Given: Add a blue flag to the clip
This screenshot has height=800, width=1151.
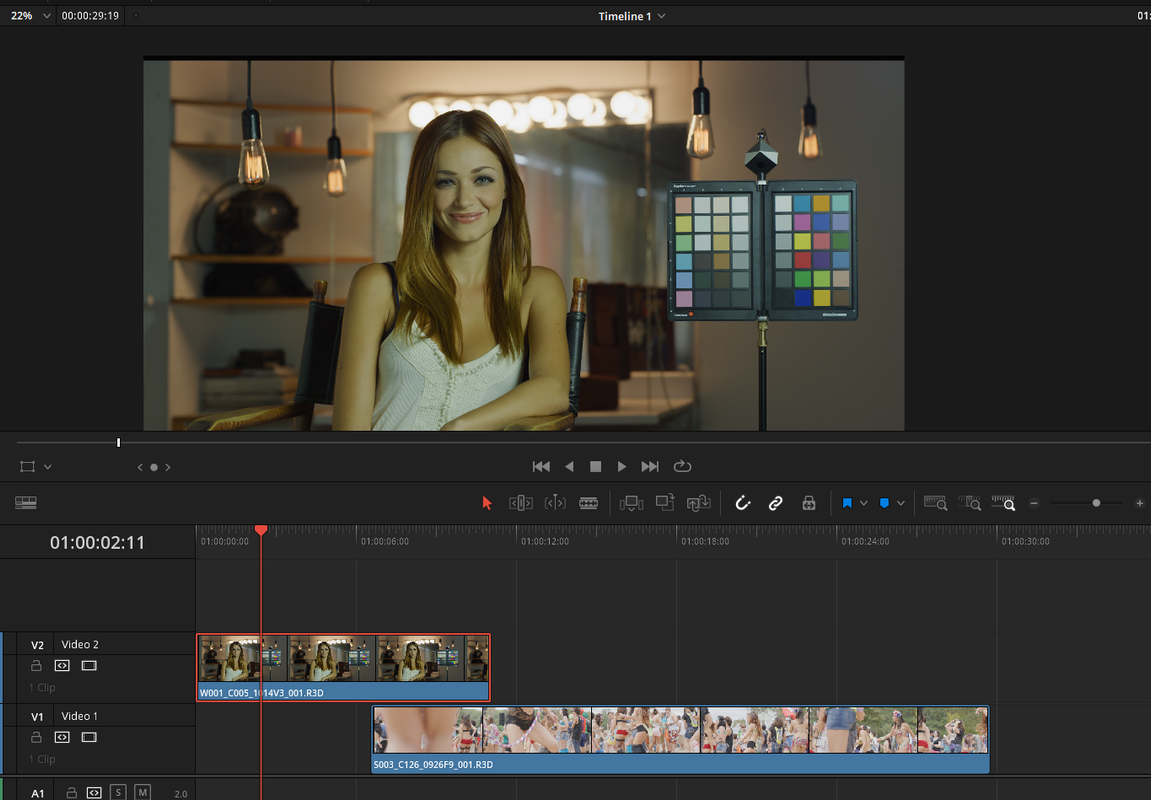Looking at the screenshot, I should [x=847, y=503].
